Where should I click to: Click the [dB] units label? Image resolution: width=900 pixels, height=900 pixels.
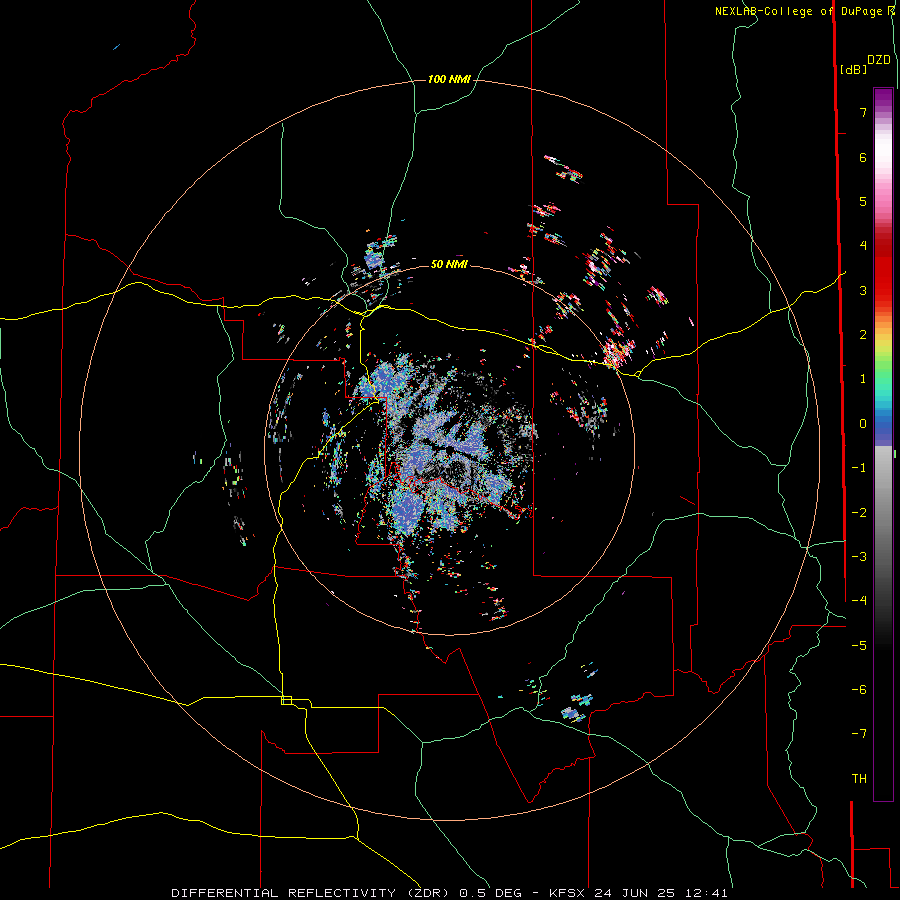pos(853,69)
